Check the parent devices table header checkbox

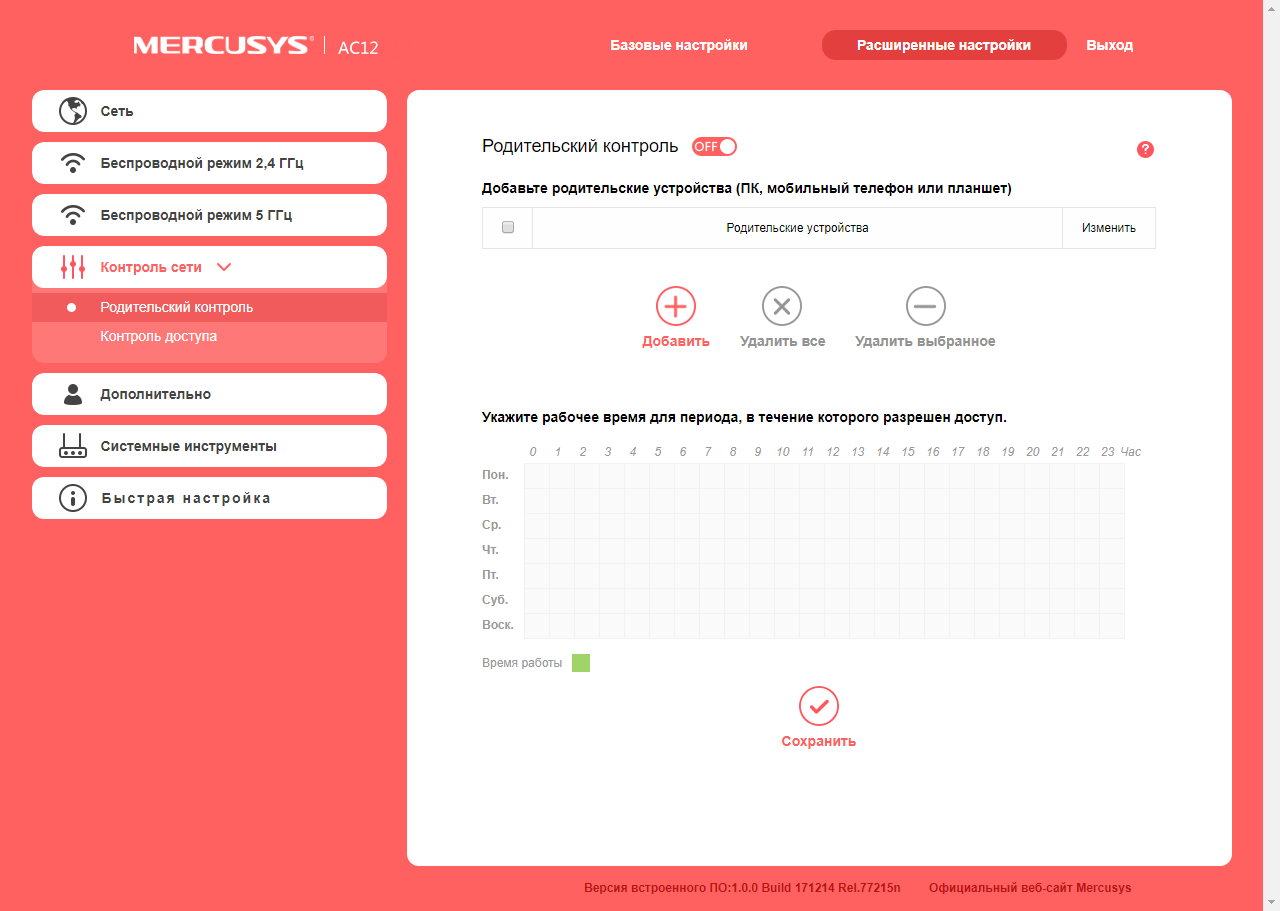pos(508,227)
